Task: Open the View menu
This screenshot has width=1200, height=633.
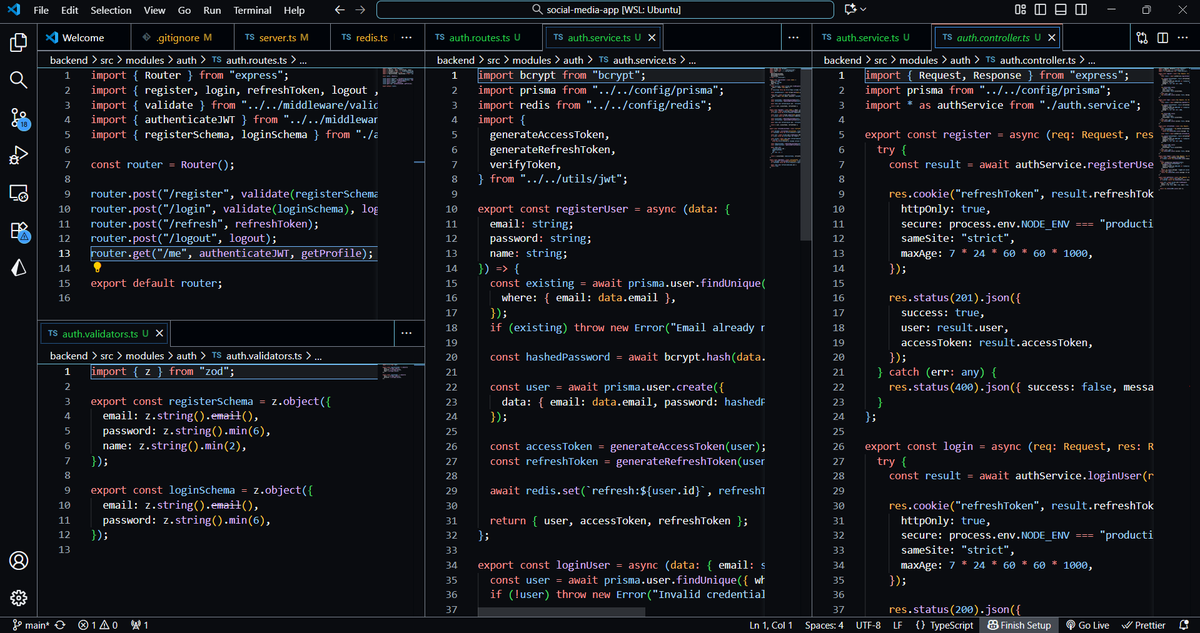Action: (x=155, y=10)
